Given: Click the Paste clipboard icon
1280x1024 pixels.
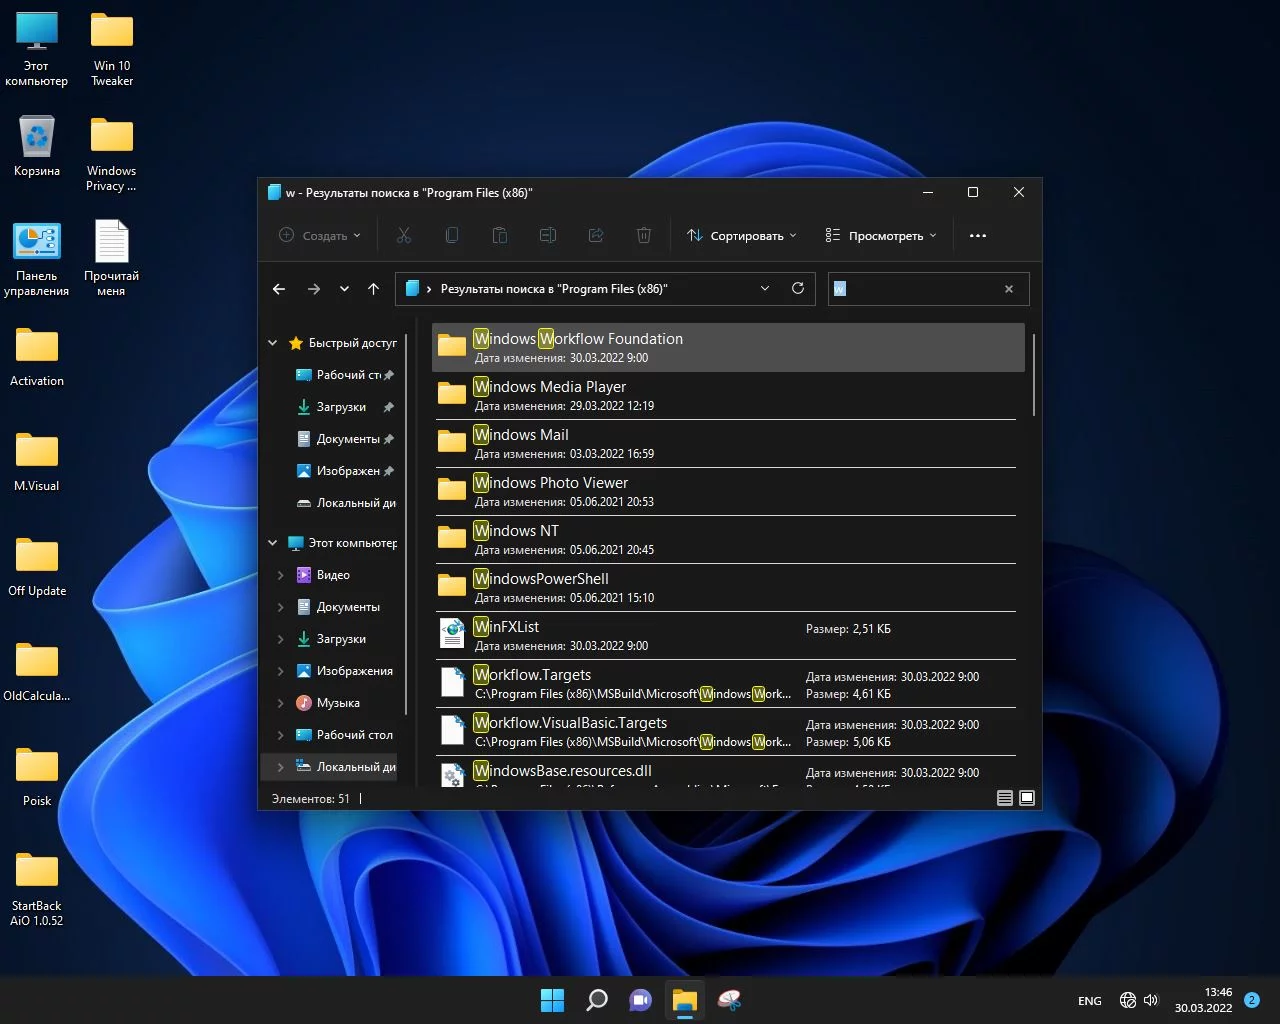Looking at the screenshot, I should point(500,236).
